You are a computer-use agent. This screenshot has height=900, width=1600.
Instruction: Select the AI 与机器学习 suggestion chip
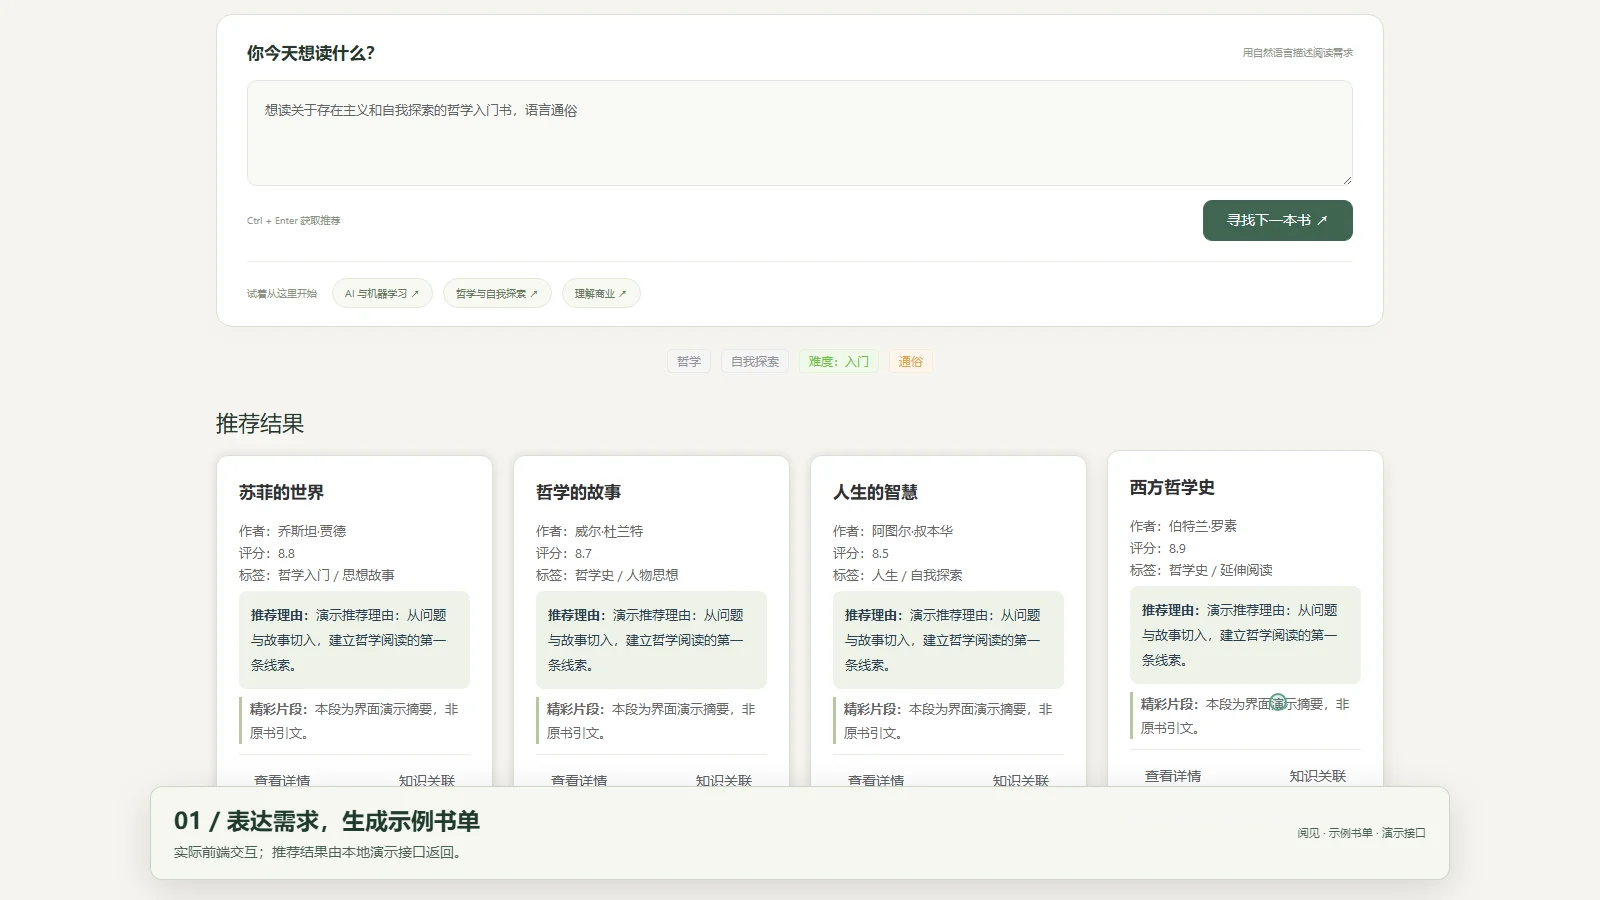(x=382, y=293)
